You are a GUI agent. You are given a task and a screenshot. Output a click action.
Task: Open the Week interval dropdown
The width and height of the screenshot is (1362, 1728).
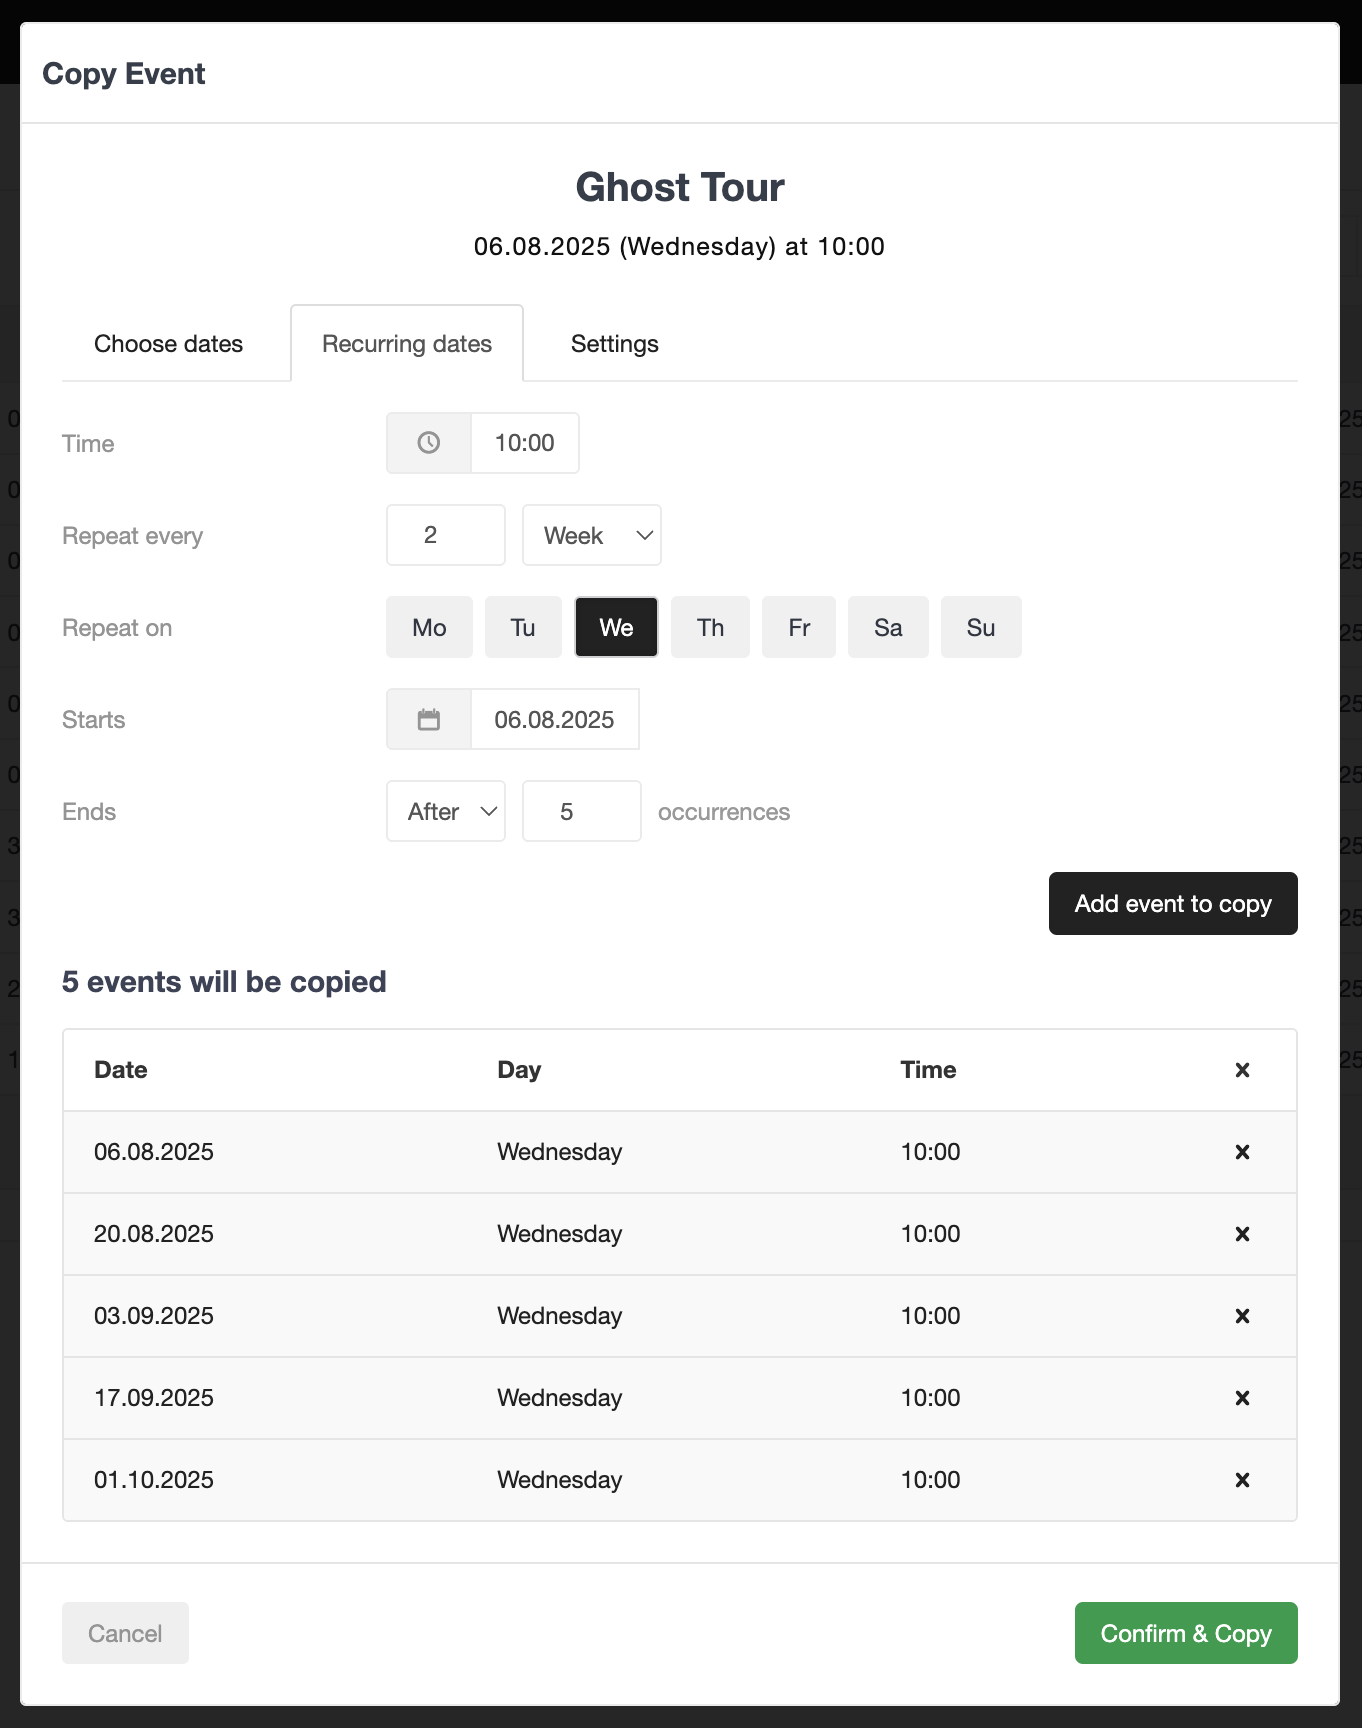[592, 535]
